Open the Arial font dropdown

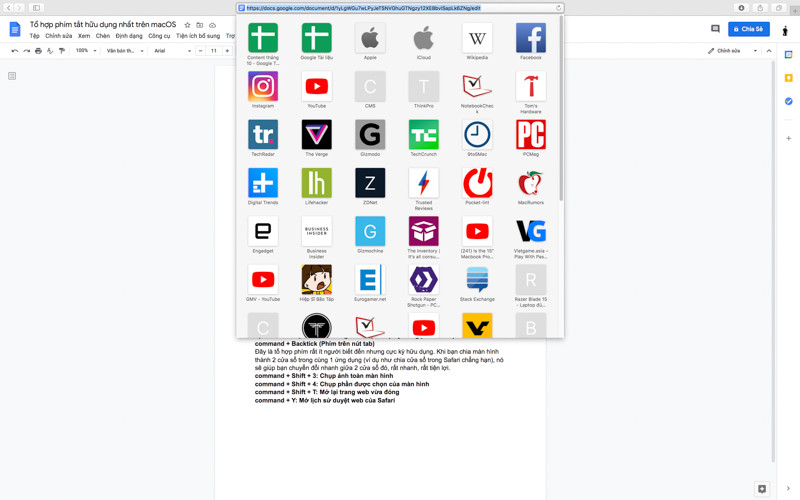[x=172, y=51]
